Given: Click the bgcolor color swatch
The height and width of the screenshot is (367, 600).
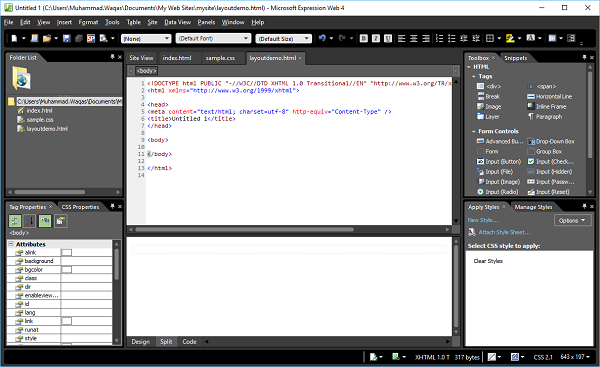Looking at the screenshot, I should point(67,270).
